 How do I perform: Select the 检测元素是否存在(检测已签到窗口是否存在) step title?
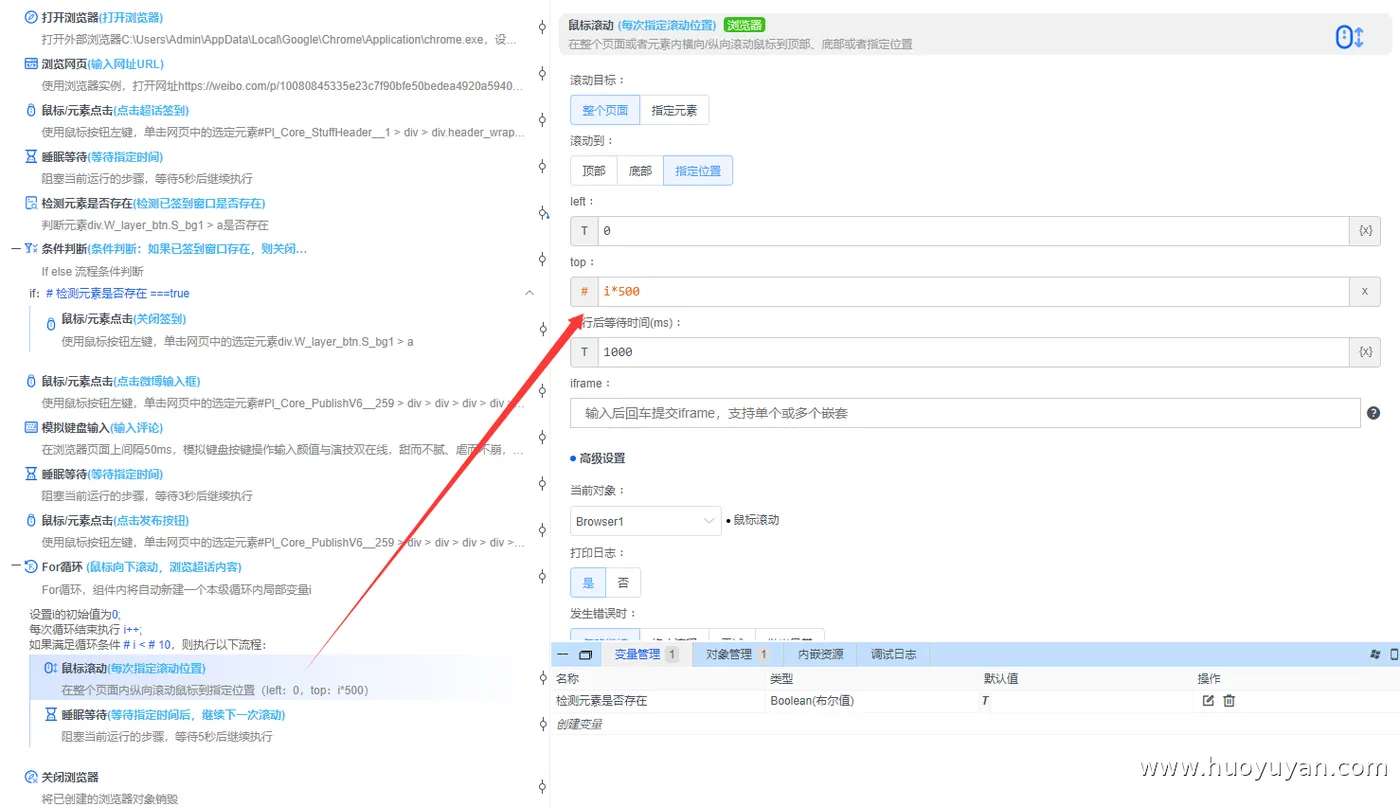(x=153, y=203)
